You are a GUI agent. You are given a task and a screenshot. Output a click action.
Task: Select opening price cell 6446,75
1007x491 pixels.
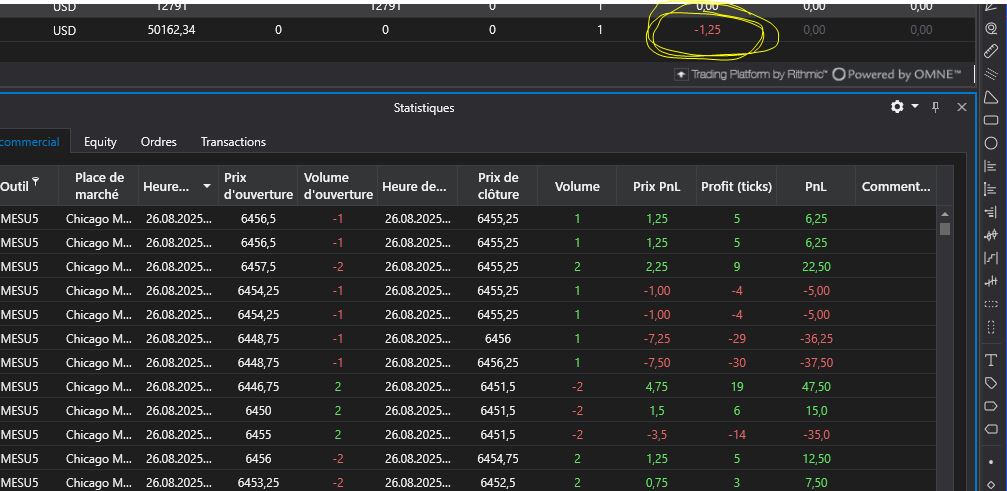click(258, 386)
